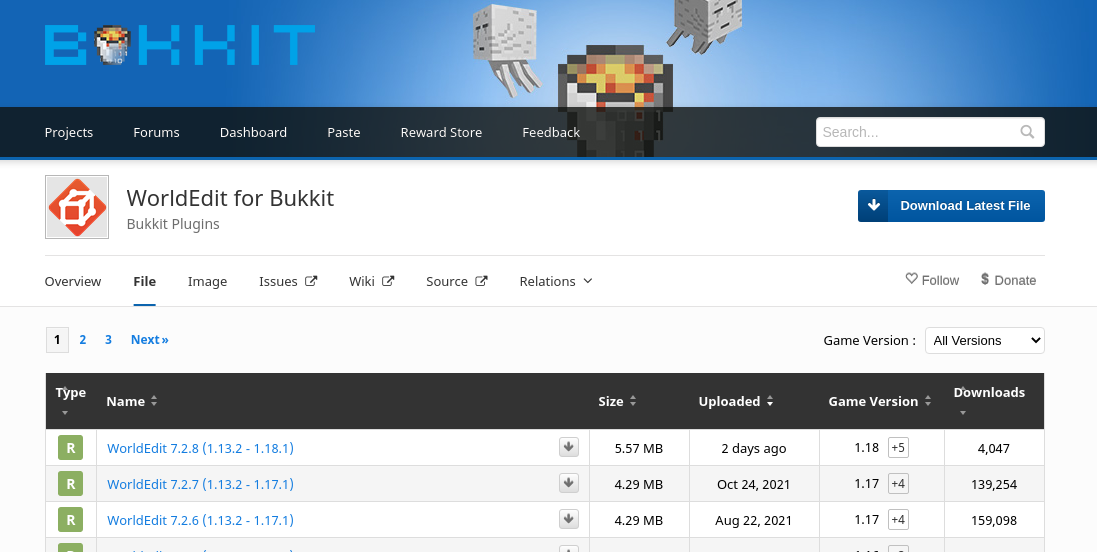
Task: Sort table by Type column arrows
Action: [65, 401]
